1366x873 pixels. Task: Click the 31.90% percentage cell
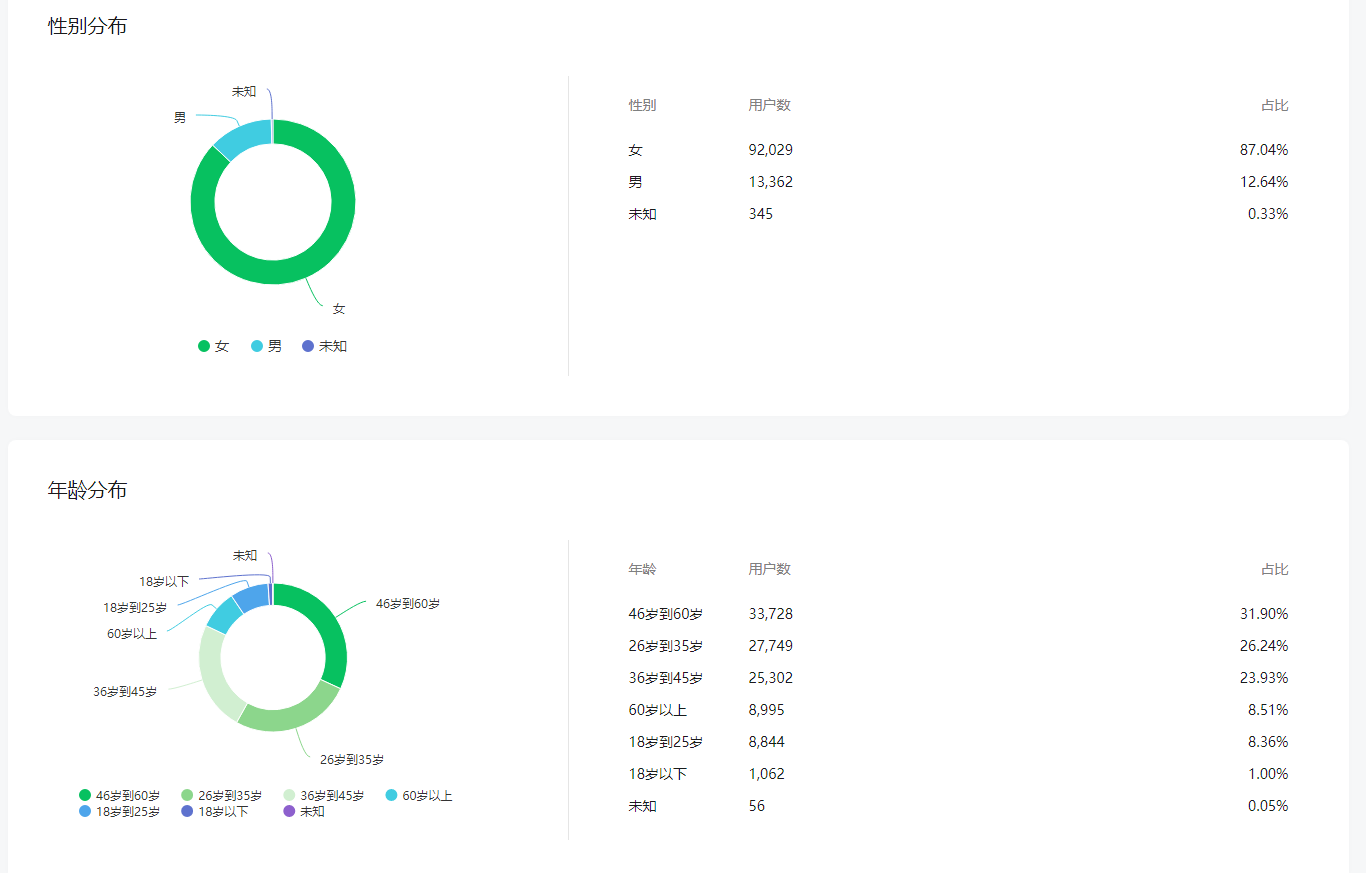tap(1264, 614)
